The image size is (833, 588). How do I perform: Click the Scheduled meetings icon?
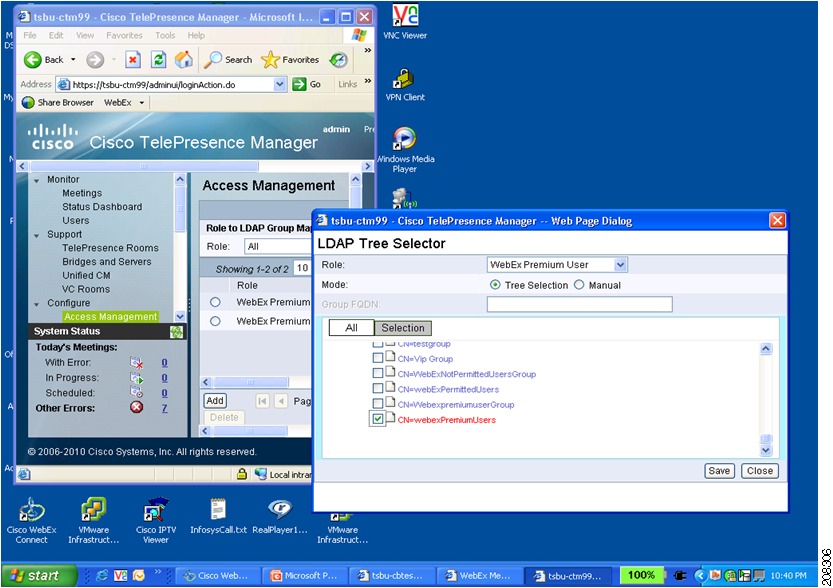[137, 393]
